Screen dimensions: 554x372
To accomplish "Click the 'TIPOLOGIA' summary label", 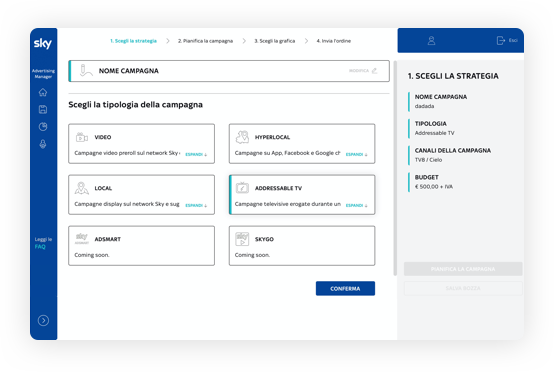I will [431, 124].
